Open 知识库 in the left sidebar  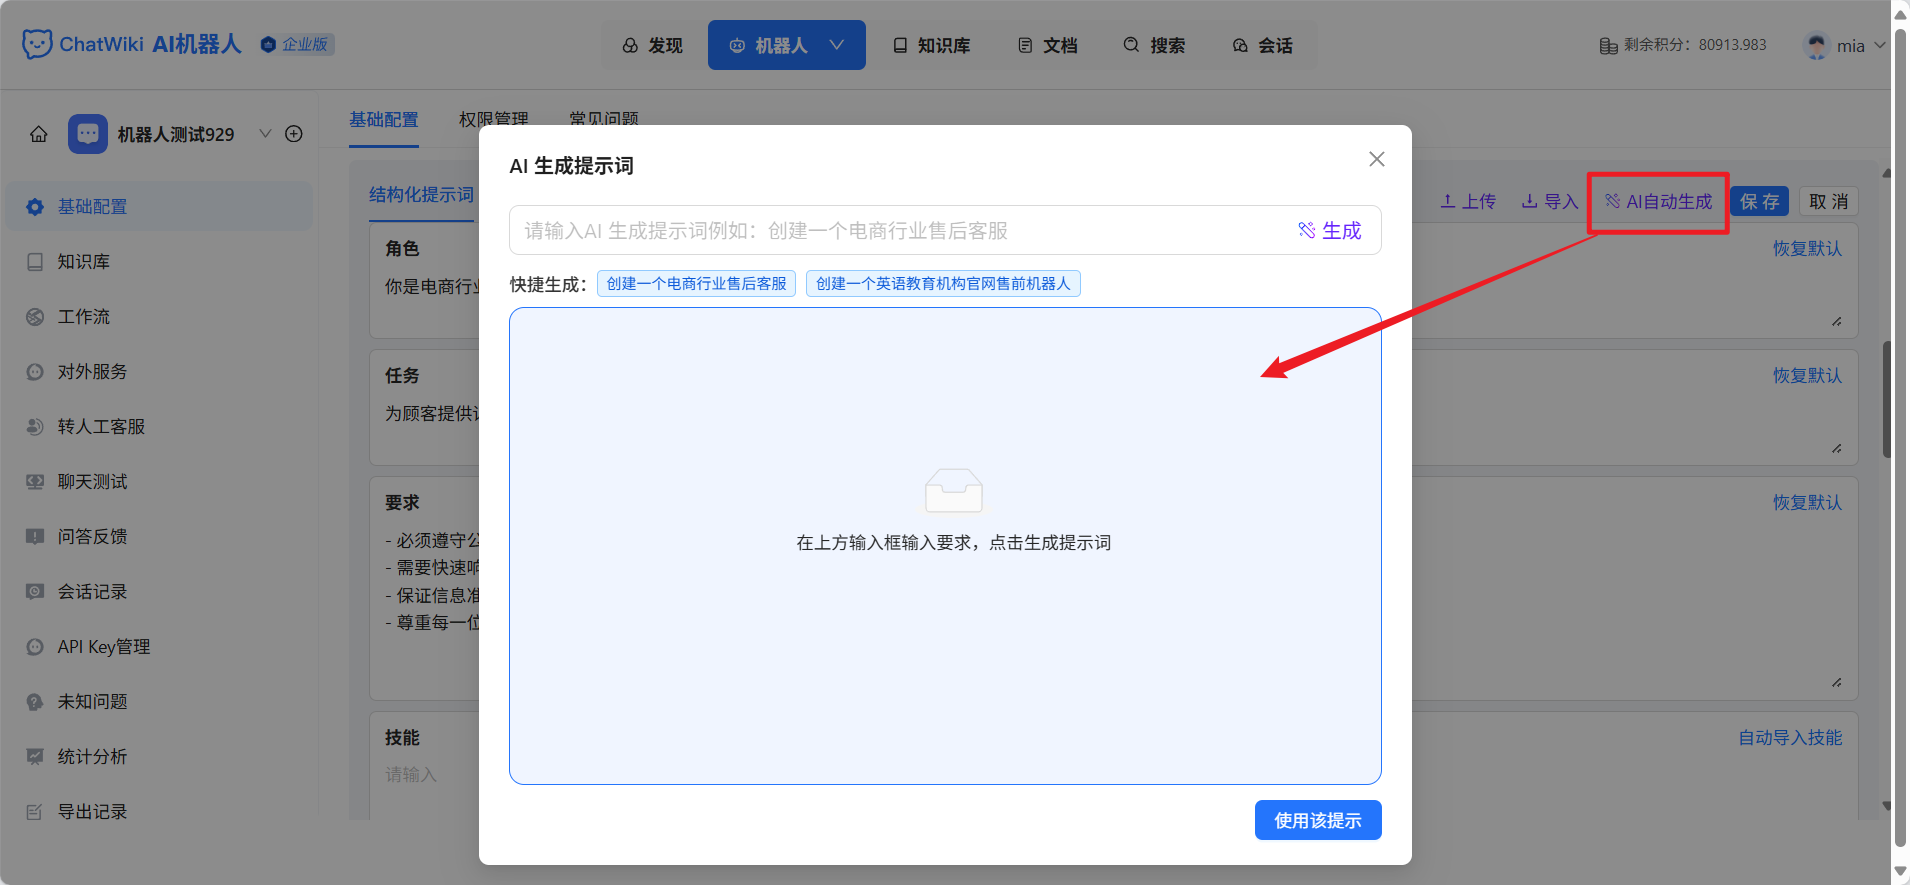point(160,262)
